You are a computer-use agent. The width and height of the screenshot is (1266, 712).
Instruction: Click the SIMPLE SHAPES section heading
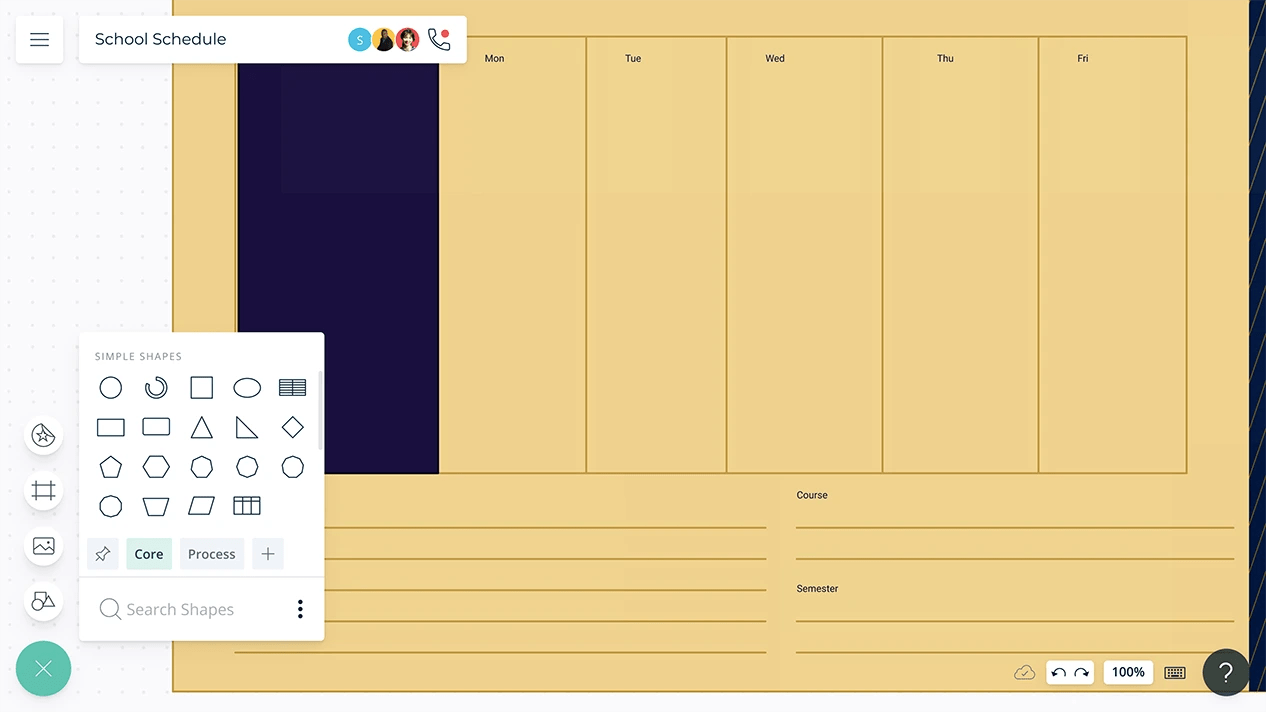pyautogui.click(x=138, y=356)
